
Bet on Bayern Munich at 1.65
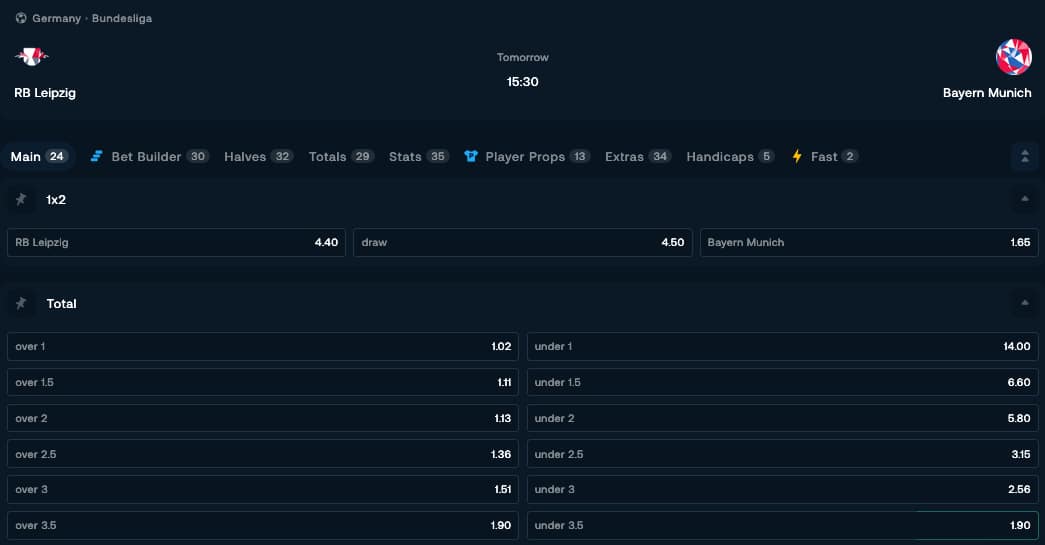pos(869,243)
